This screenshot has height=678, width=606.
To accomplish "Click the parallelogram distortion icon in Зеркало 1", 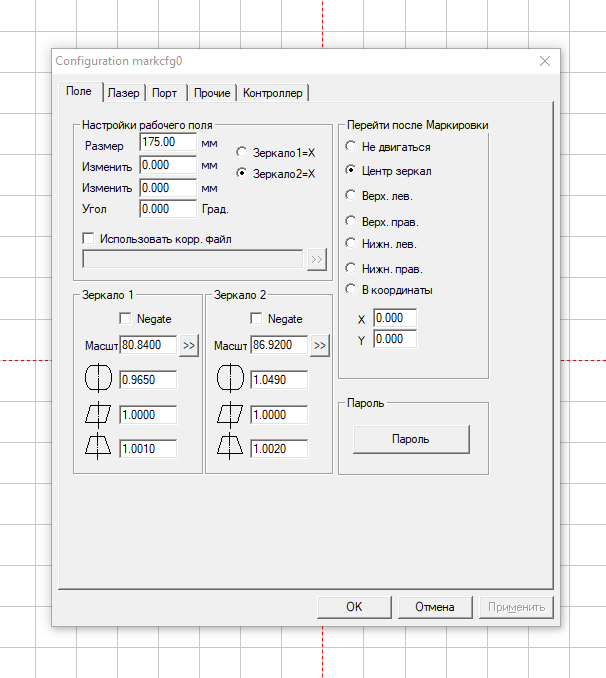I will [x=98, y=414].
